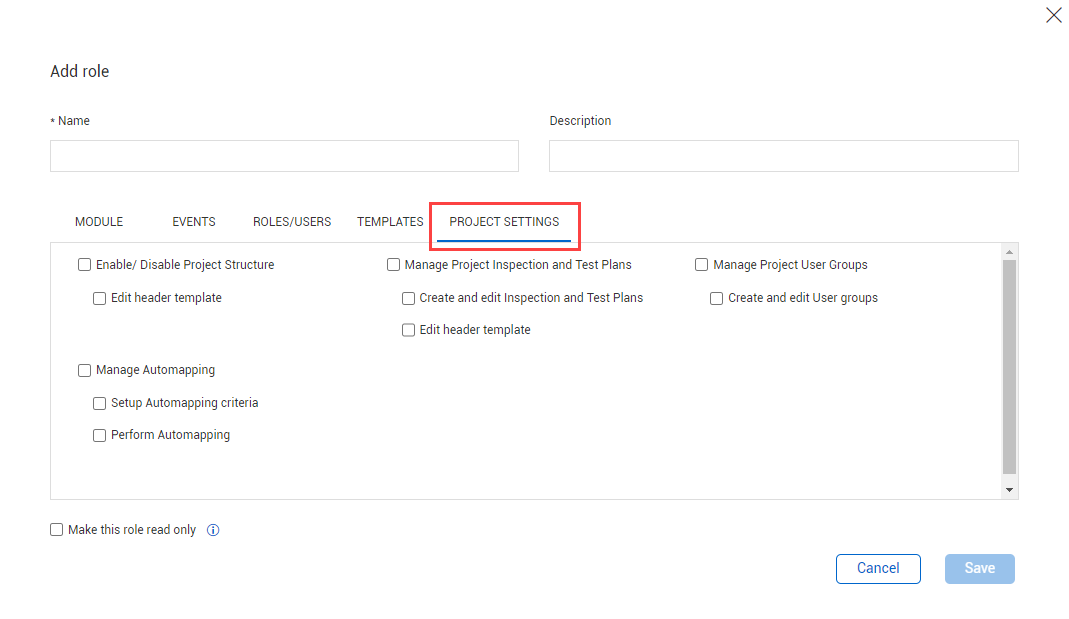Click the role Name input field
This screenshot has height=619, width=1069.
point(284,156)
